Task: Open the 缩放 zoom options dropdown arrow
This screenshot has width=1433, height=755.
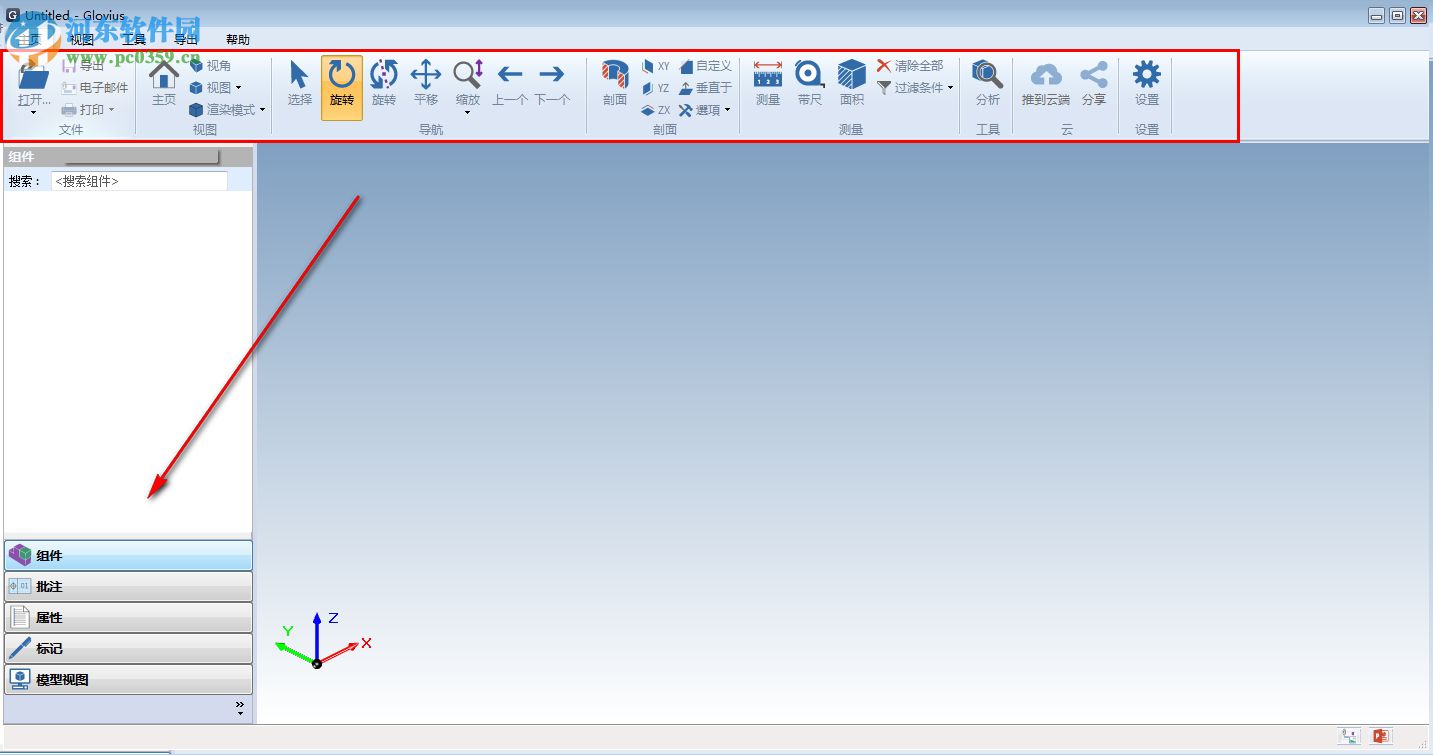Action: [467, 110]
